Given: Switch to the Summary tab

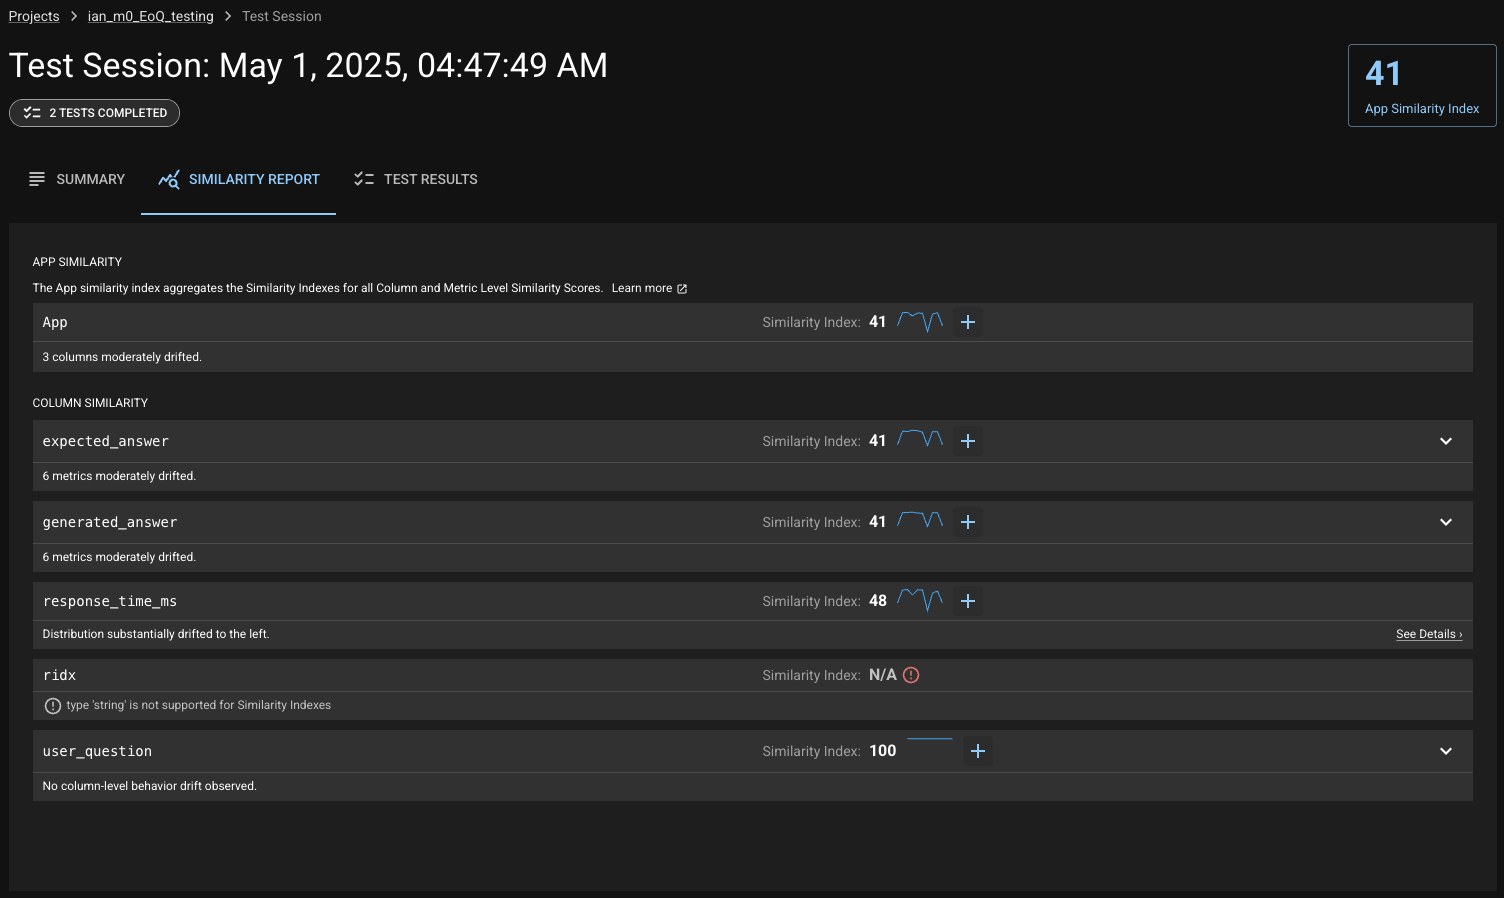Looking at the screenshot, I should [x=77, y=179].
